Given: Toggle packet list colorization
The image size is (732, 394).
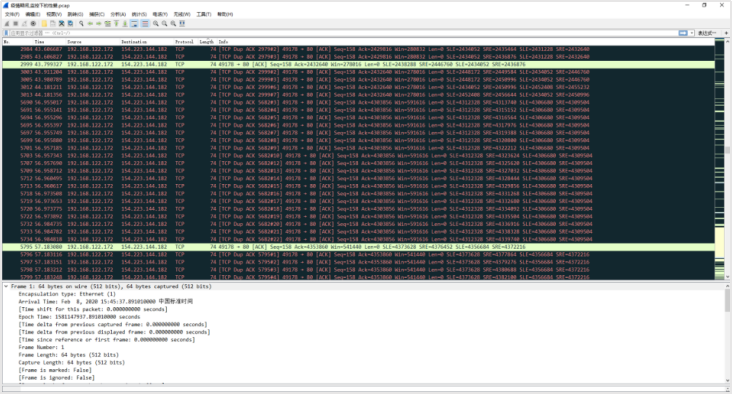Looking at the screenshot, I should (x=145, y=23).
